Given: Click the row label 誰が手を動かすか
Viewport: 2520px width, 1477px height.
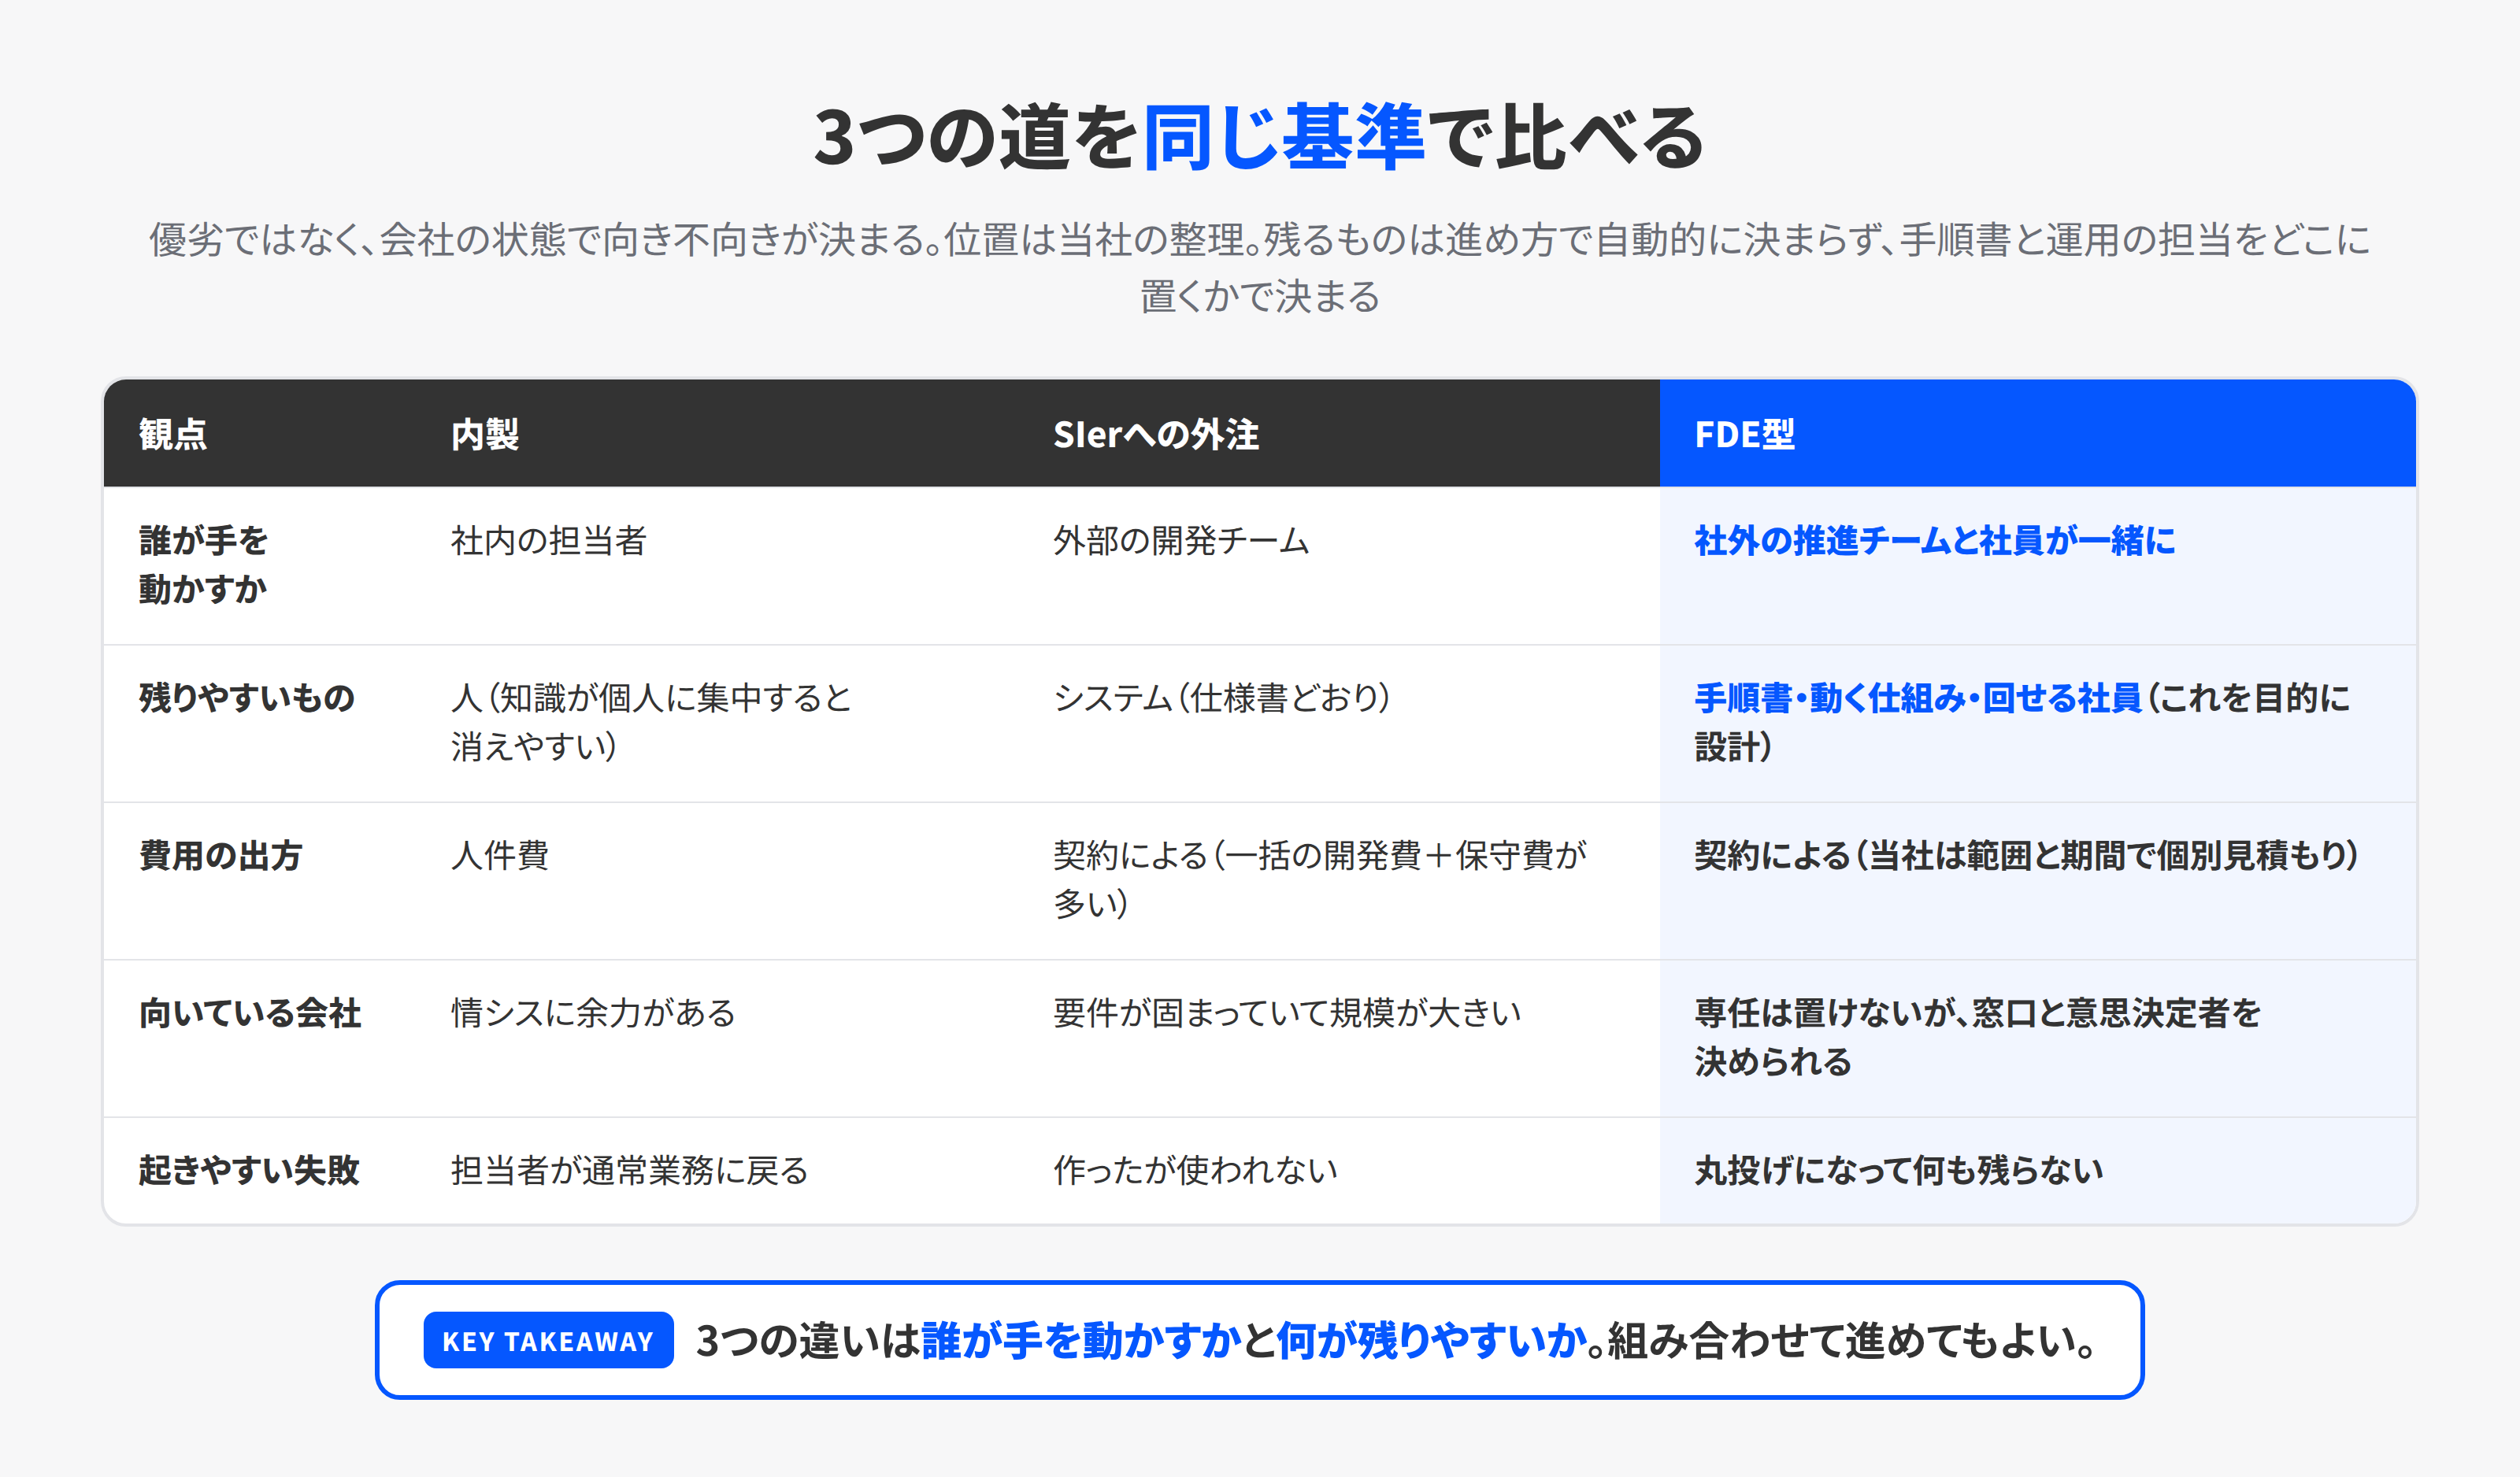Looking at the screenshot, I should click(x=204, y=565).
